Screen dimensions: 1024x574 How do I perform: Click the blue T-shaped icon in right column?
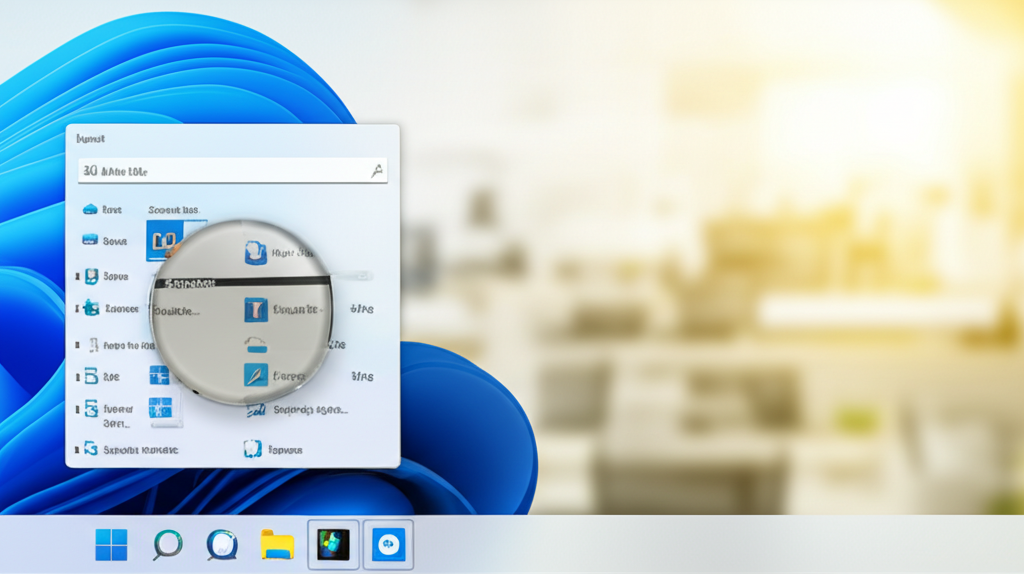coord(256,309)
